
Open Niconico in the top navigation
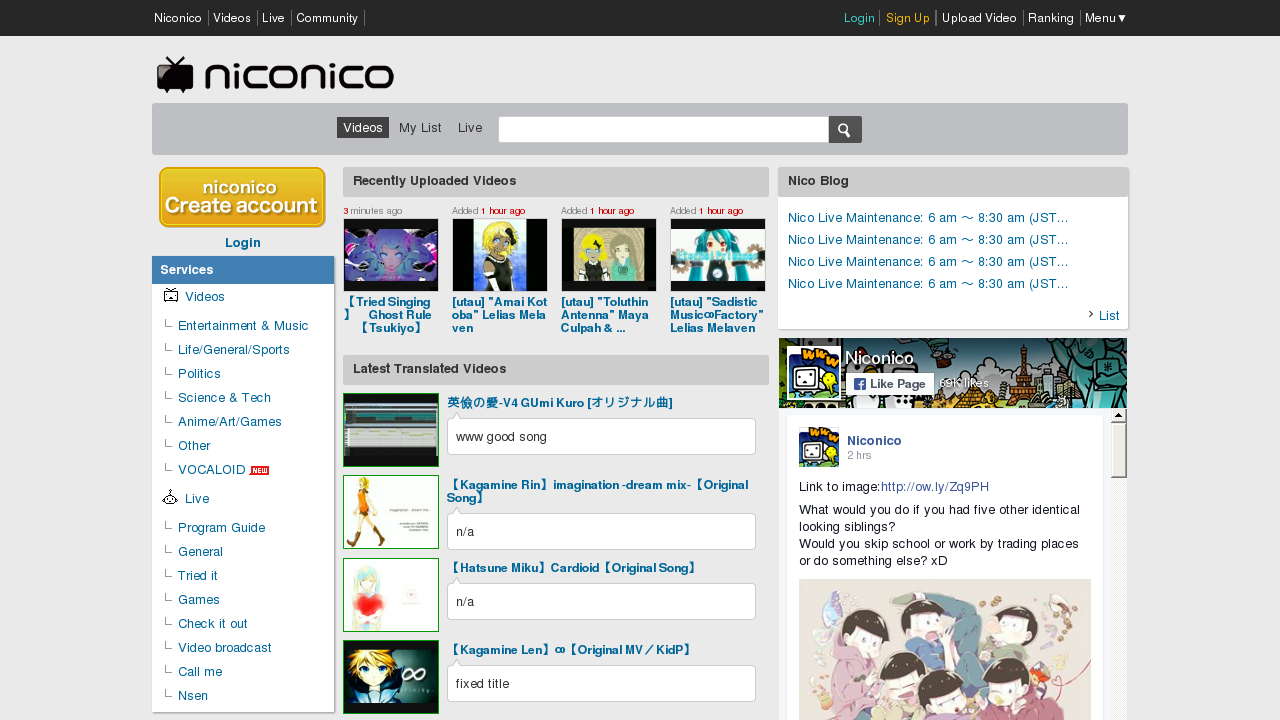point(178,18)
